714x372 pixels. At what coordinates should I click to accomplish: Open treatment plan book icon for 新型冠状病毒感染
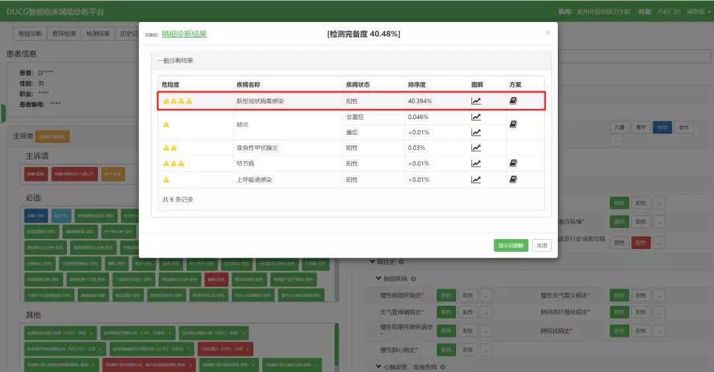click(x=513, y=101)
